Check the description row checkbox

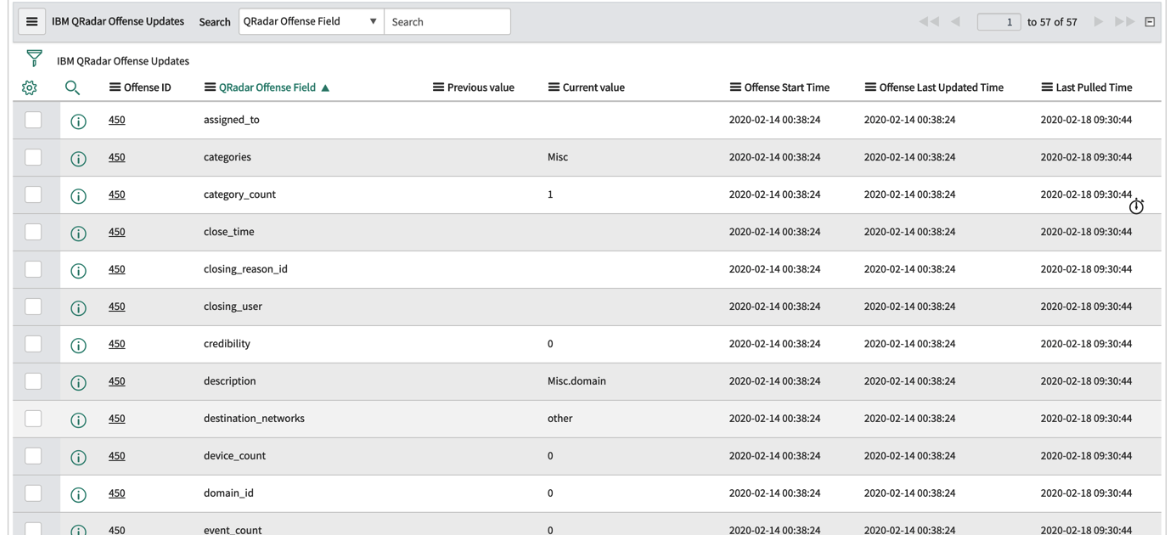coord(33,380)
